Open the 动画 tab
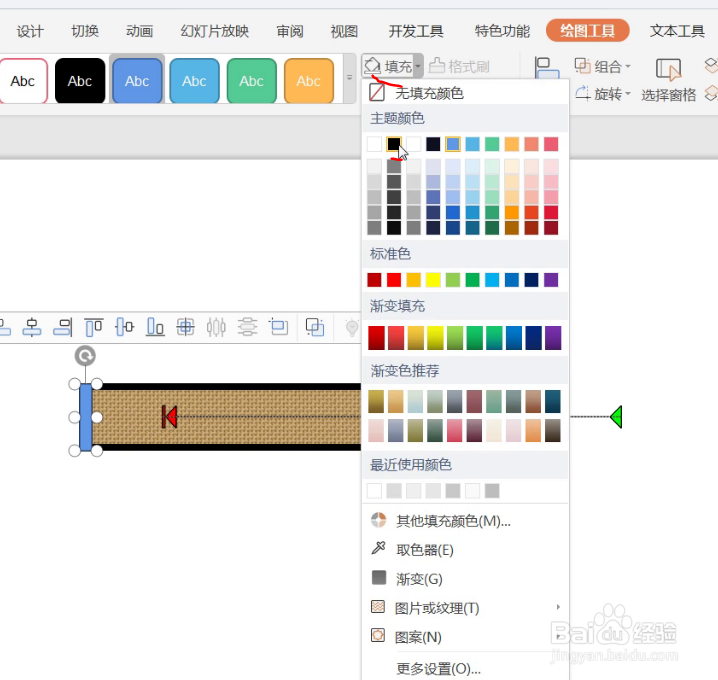The image size is (718, 680). coord(139,31)
